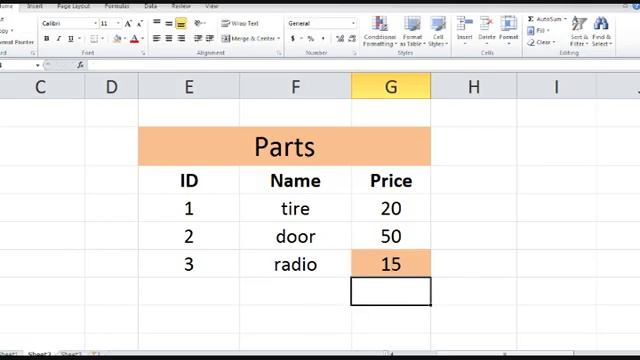Viewport: 640px width, 360px height.
Task: Select column G header
Action: pos(391,86)
